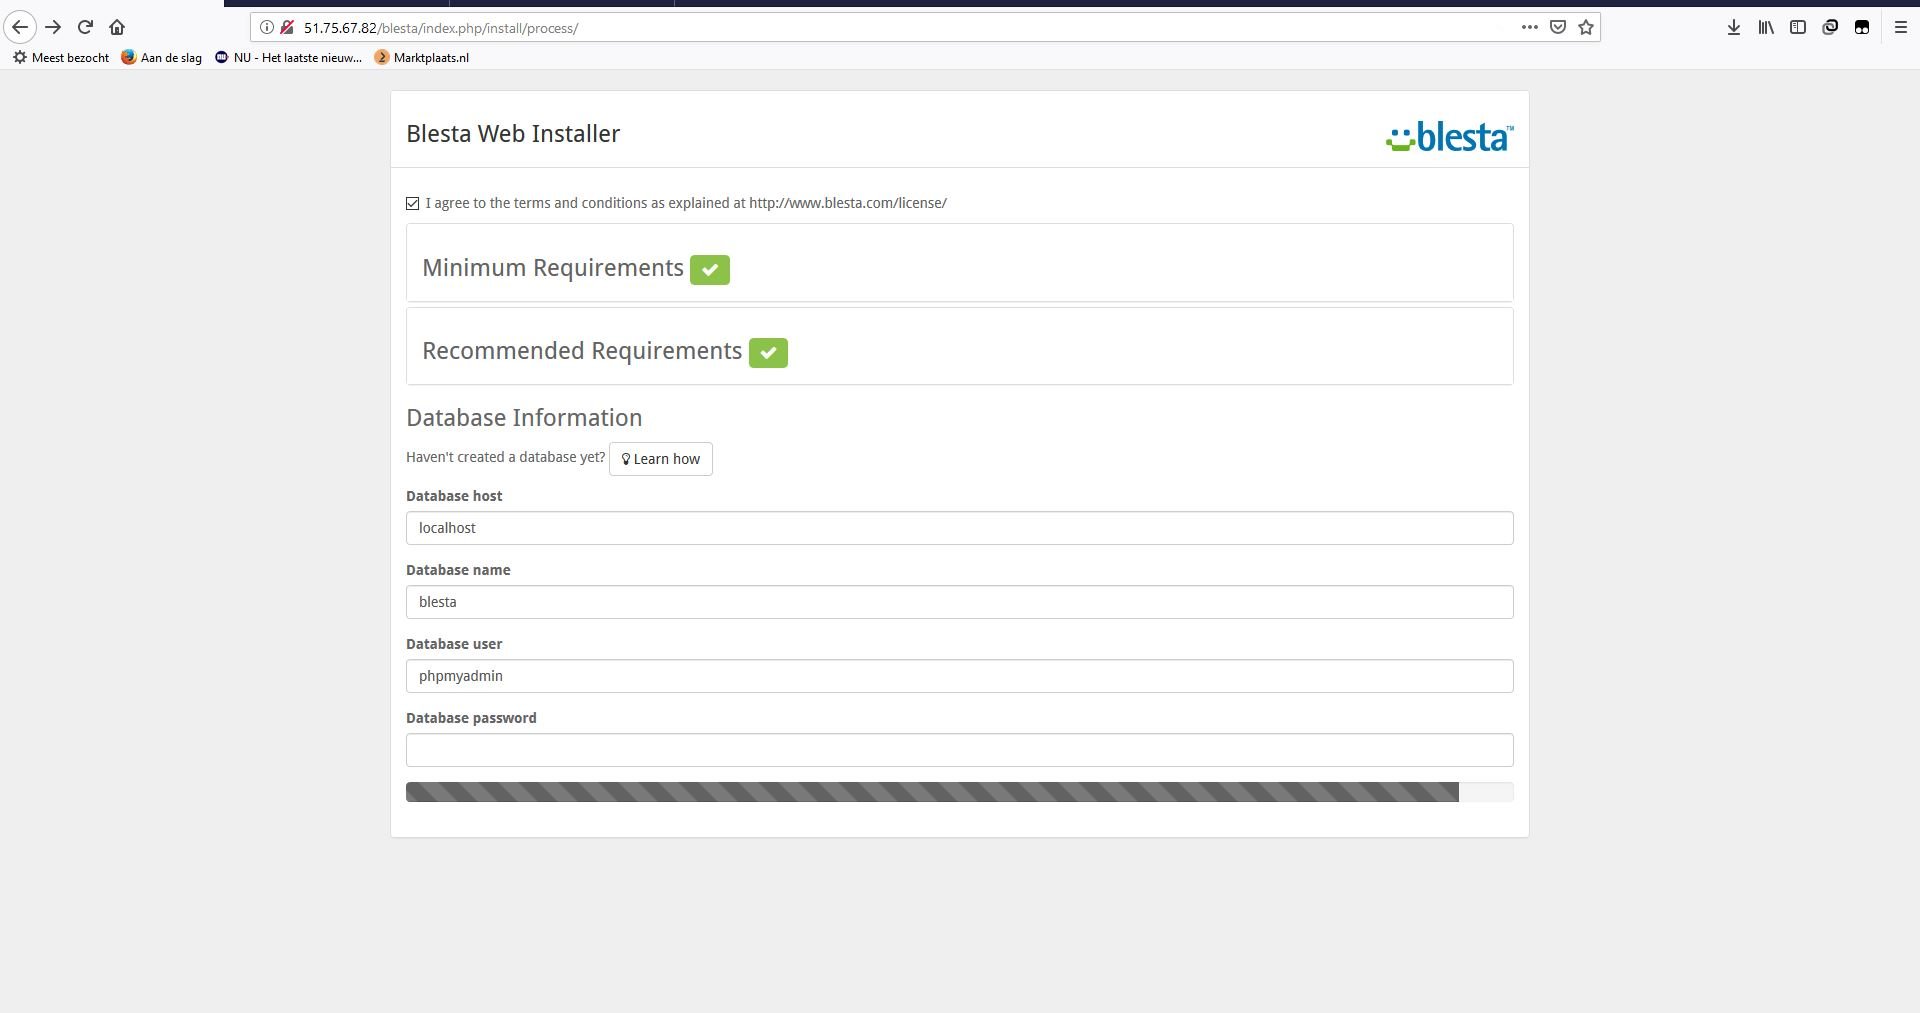
Task: Bookmark this page with the star icon
Action: click(1585, 27)
